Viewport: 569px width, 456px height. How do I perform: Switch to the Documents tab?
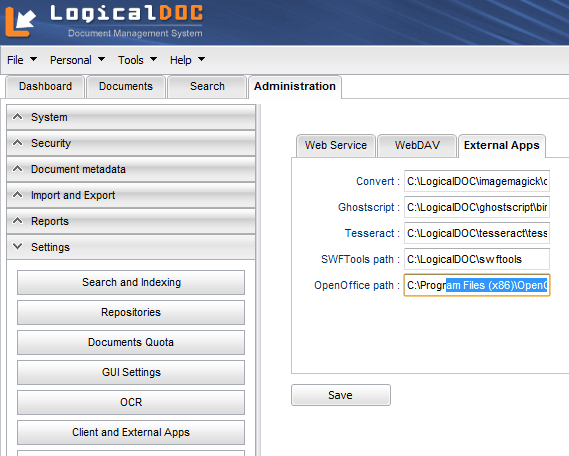point(126,87)
